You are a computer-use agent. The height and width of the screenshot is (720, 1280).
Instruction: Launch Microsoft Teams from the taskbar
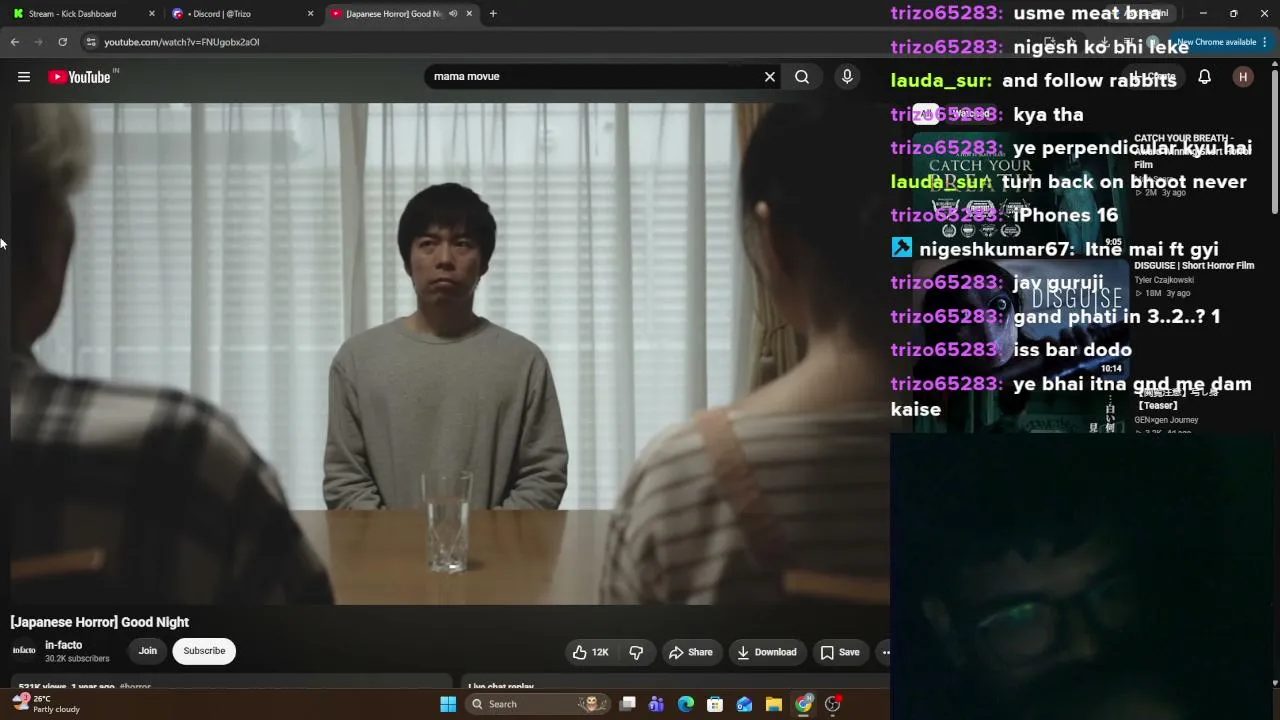pos(656,704)
